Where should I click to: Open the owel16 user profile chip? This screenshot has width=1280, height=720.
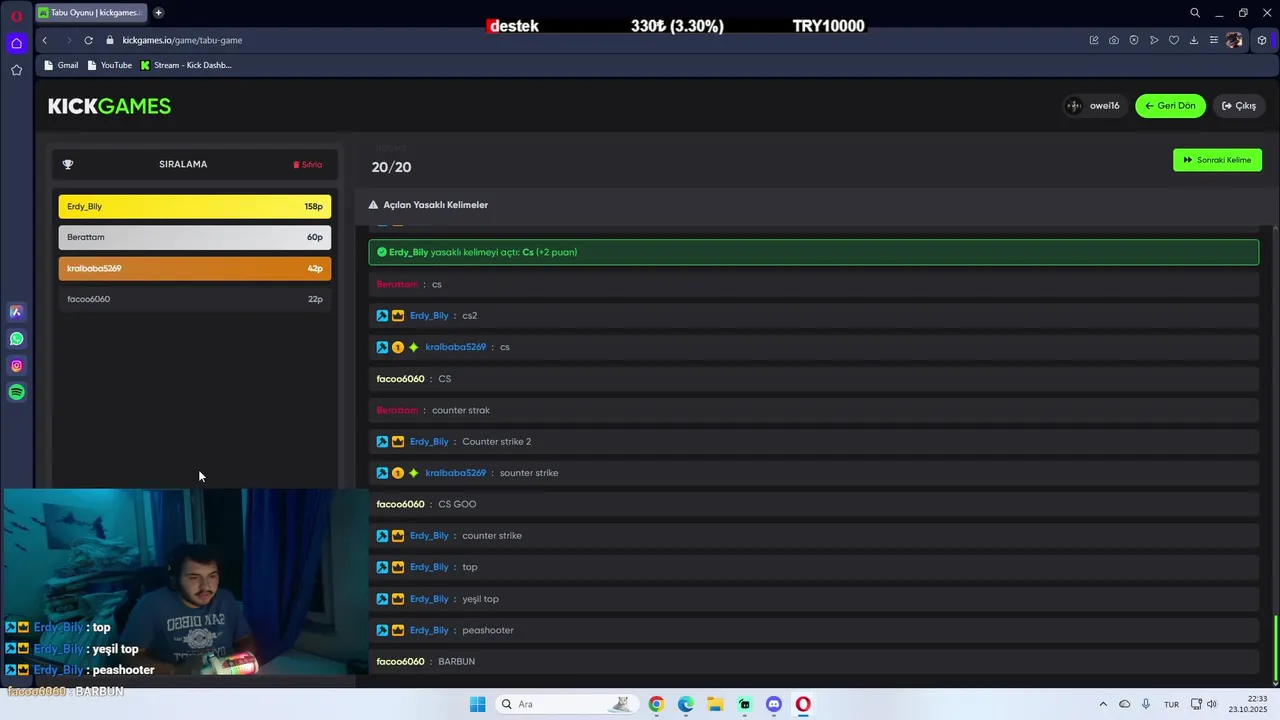1095,106
